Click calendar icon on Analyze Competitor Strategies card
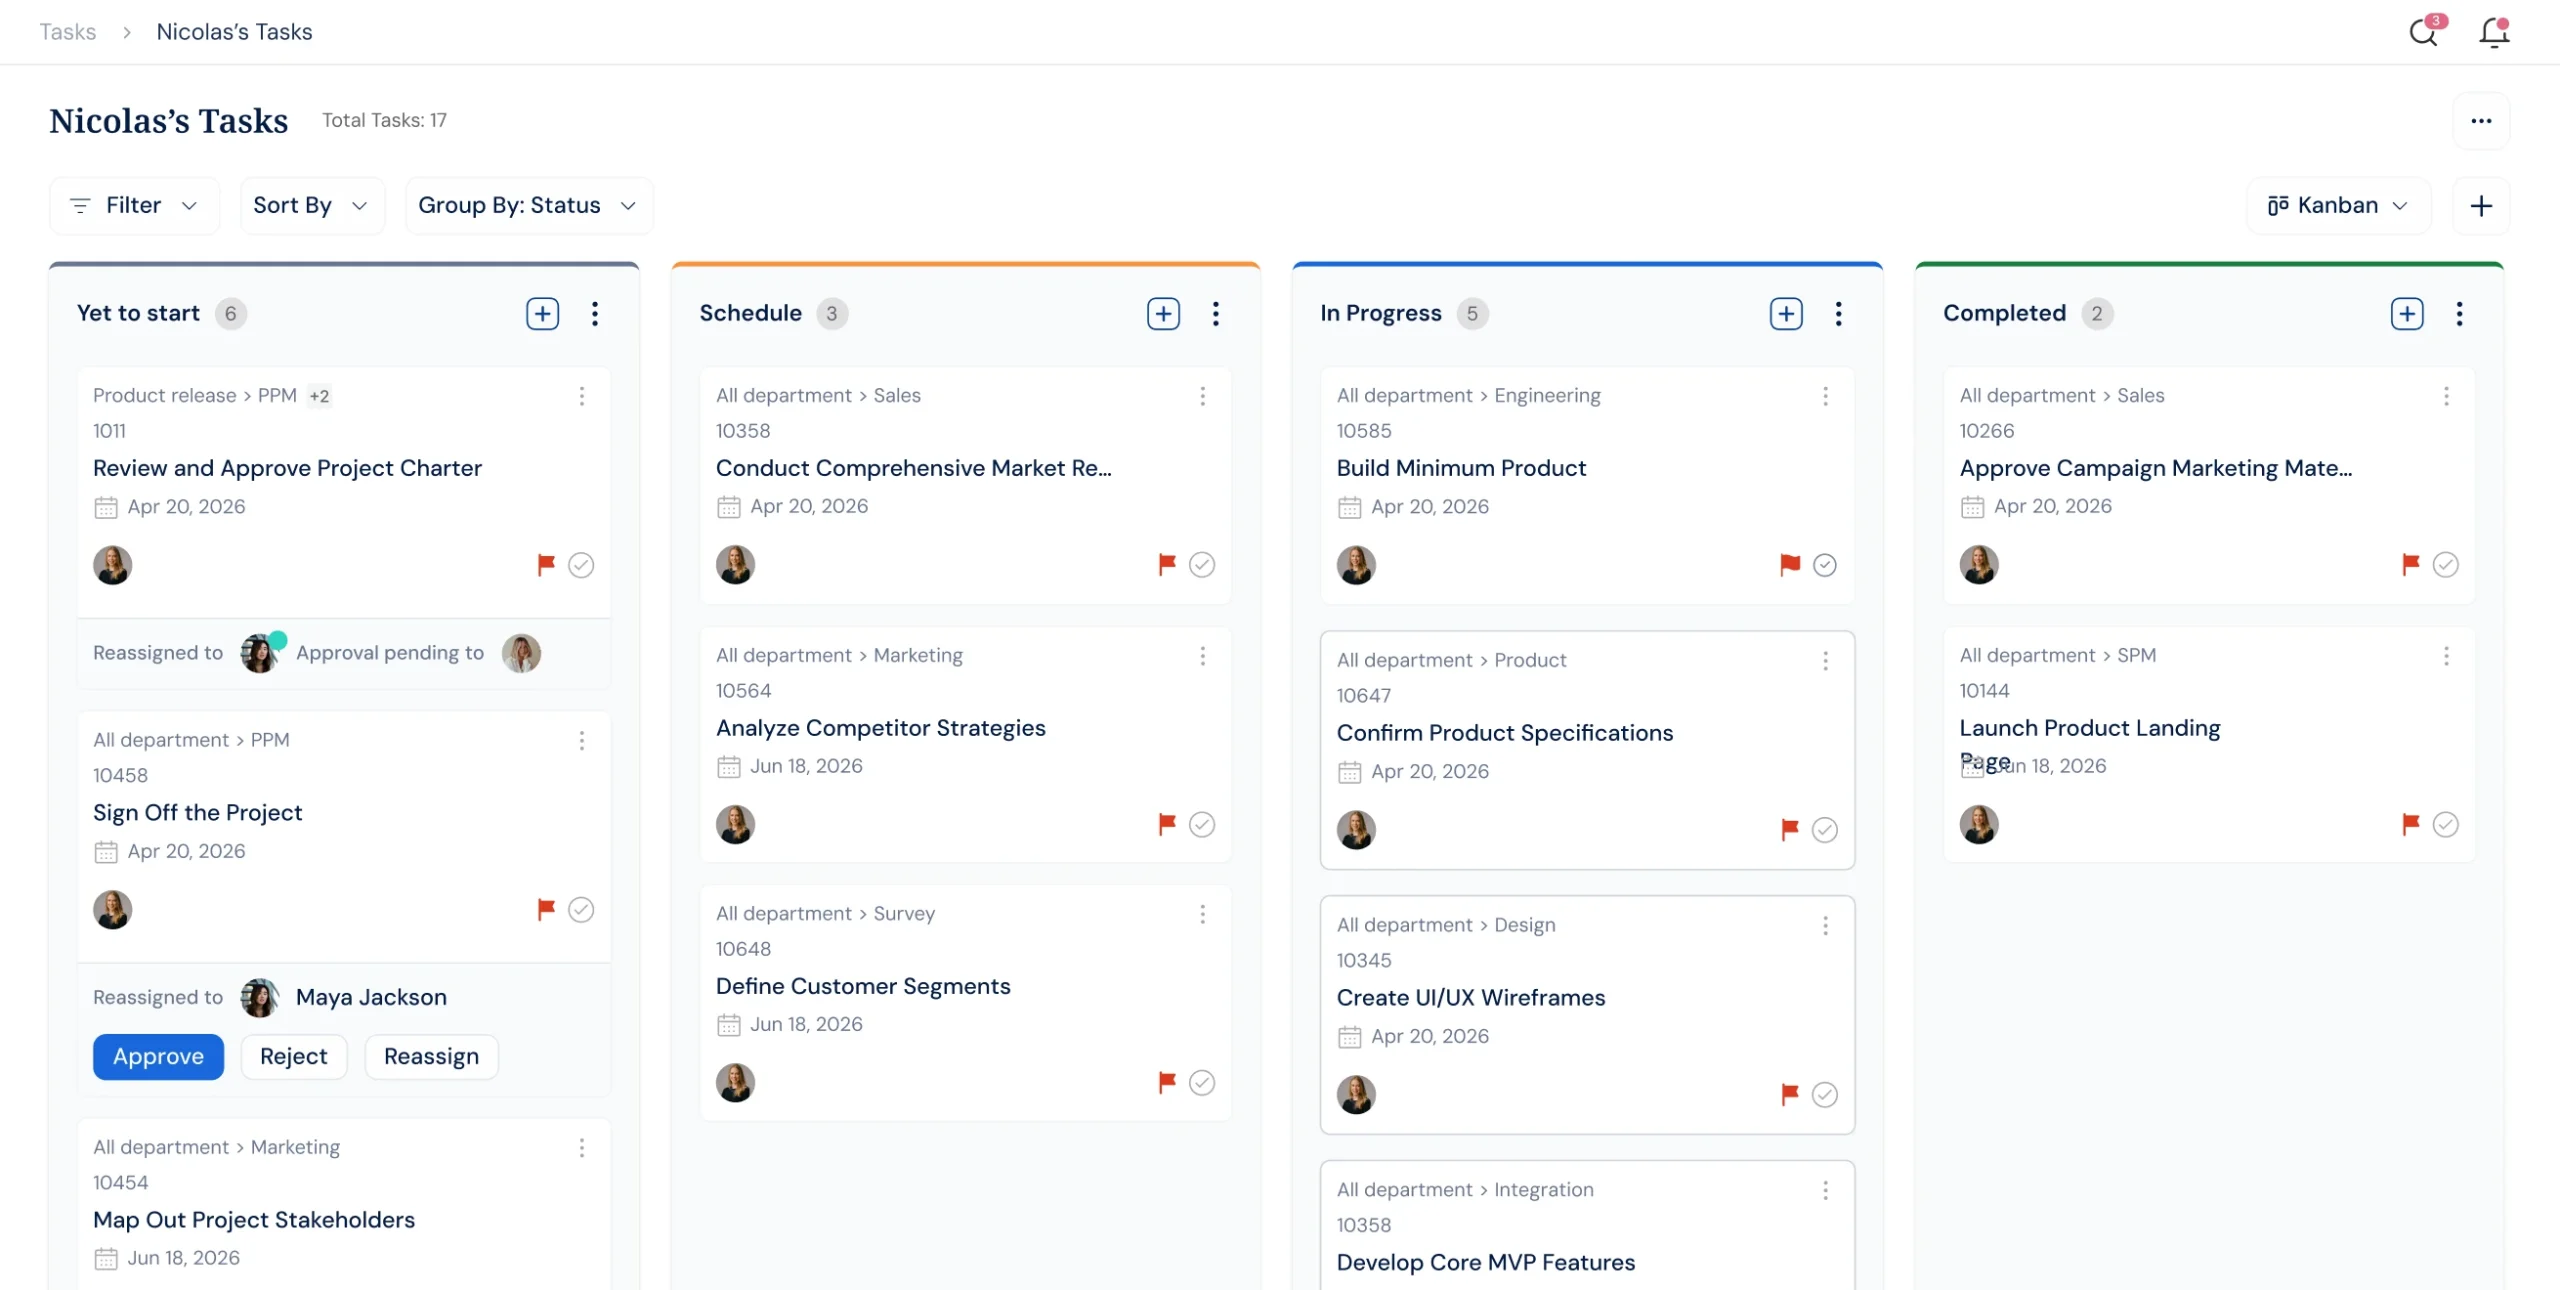The image size is (2560, 1290). point(729,767)
